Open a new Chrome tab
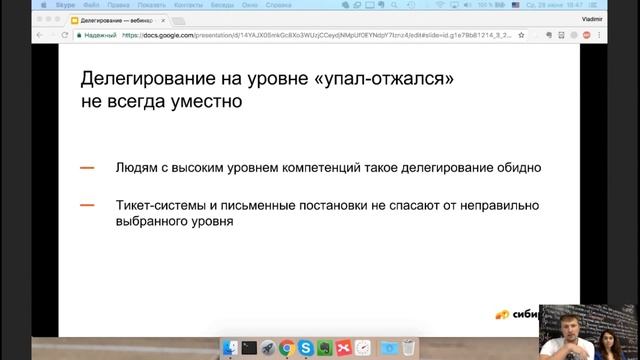This screenshot has width=640, height=360. (x=178, y=21)
